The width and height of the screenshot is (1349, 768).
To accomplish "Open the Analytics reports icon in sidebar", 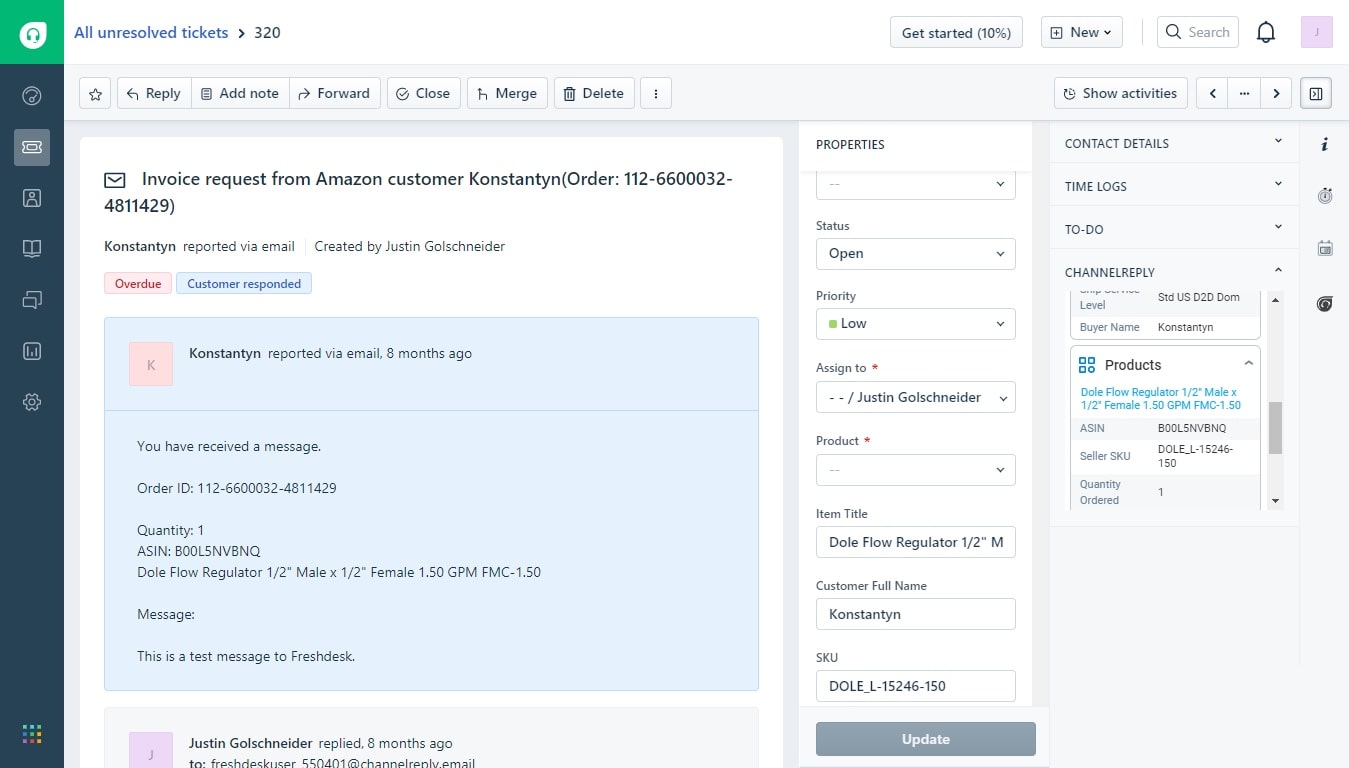I will [x=31, y=351].
